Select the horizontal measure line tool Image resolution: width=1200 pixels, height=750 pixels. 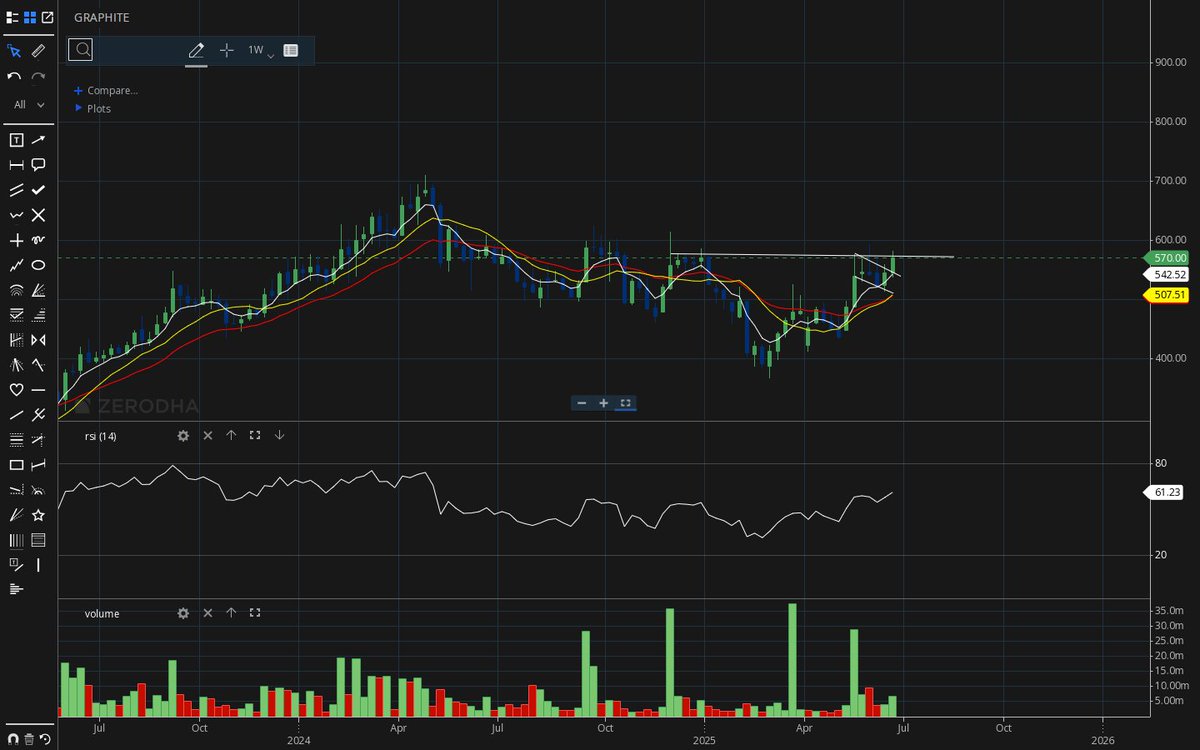pos(15,164)
